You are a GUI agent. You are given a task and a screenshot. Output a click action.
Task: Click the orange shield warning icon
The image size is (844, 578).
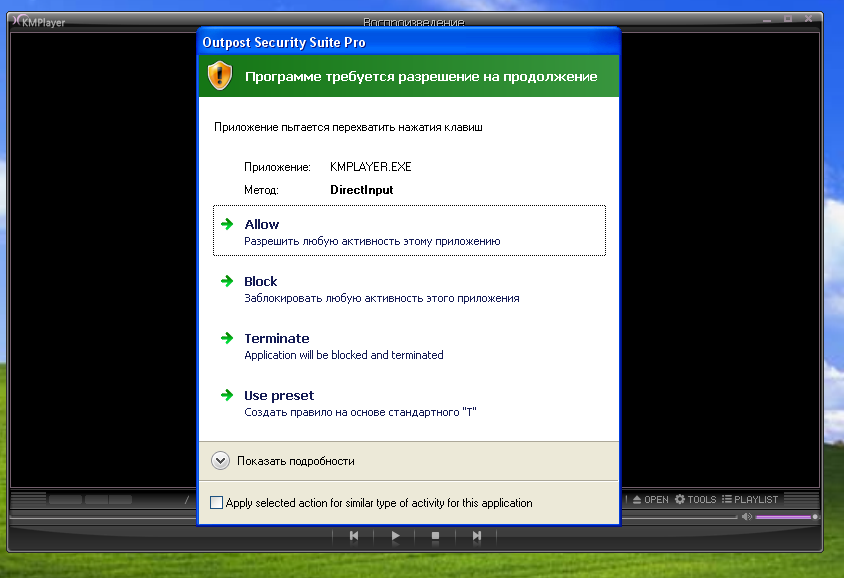pos(220,75)
